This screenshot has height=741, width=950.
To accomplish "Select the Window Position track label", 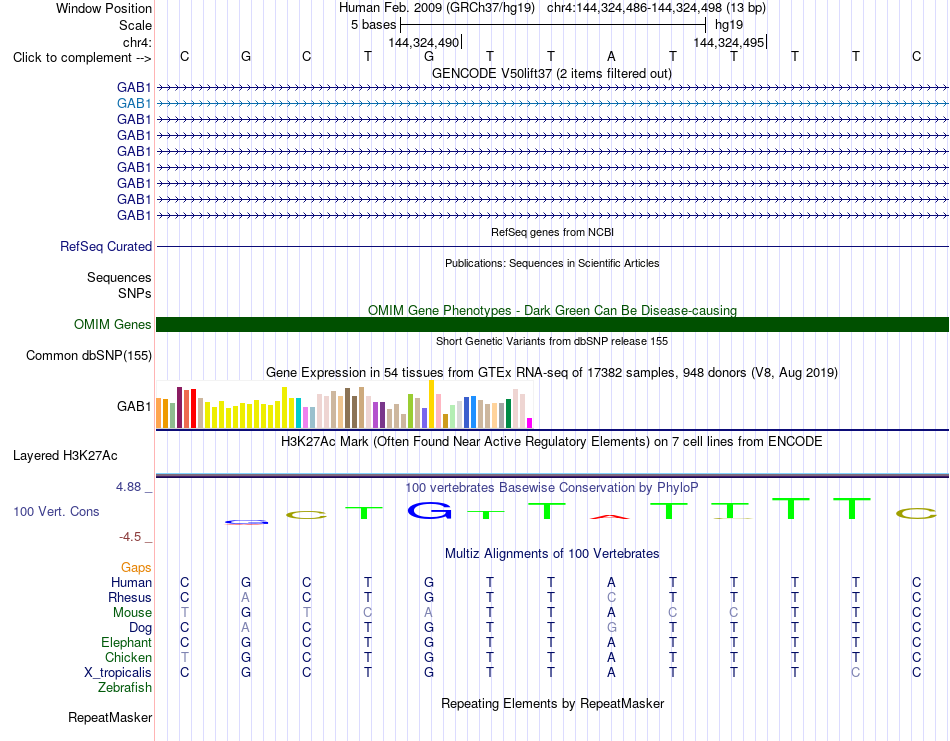I will [104, 8].
